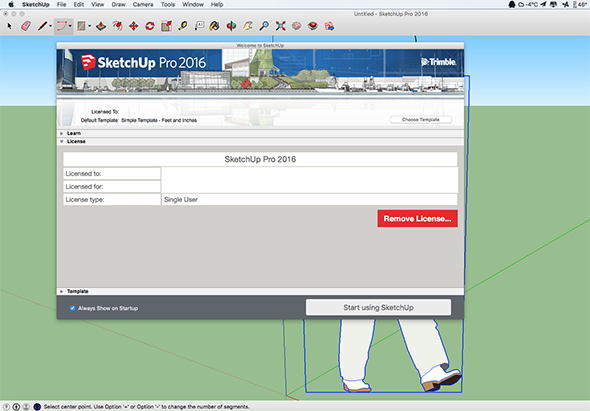Image resolution: width=590 pixels, height=411 pixels.
Task: Open the Window menu
Action: [x=193, y=5]
